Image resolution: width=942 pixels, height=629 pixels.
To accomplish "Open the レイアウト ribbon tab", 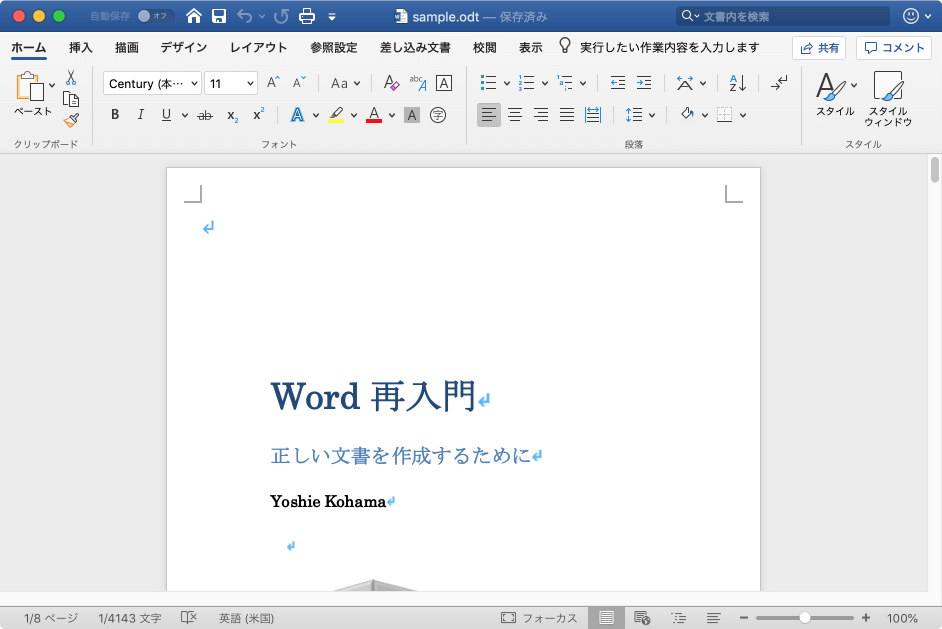I will click(x=258, y=47).
